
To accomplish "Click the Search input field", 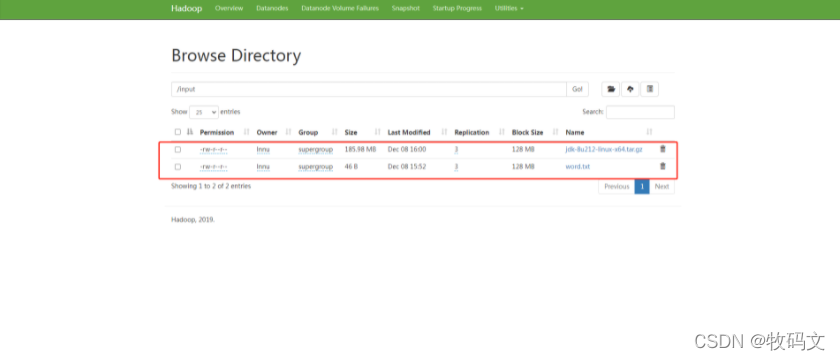I will (640, 112).
